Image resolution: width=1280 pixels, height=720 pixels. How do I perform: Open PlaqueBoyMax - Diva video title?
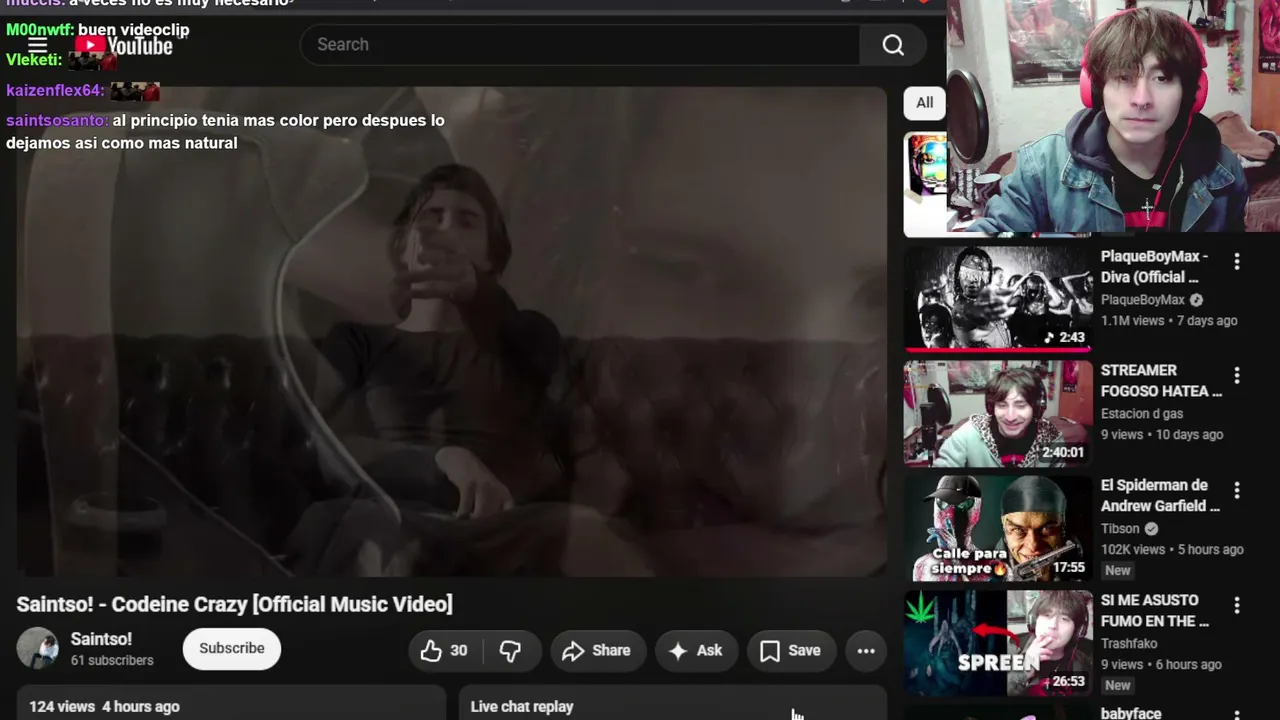point(1155,267)
